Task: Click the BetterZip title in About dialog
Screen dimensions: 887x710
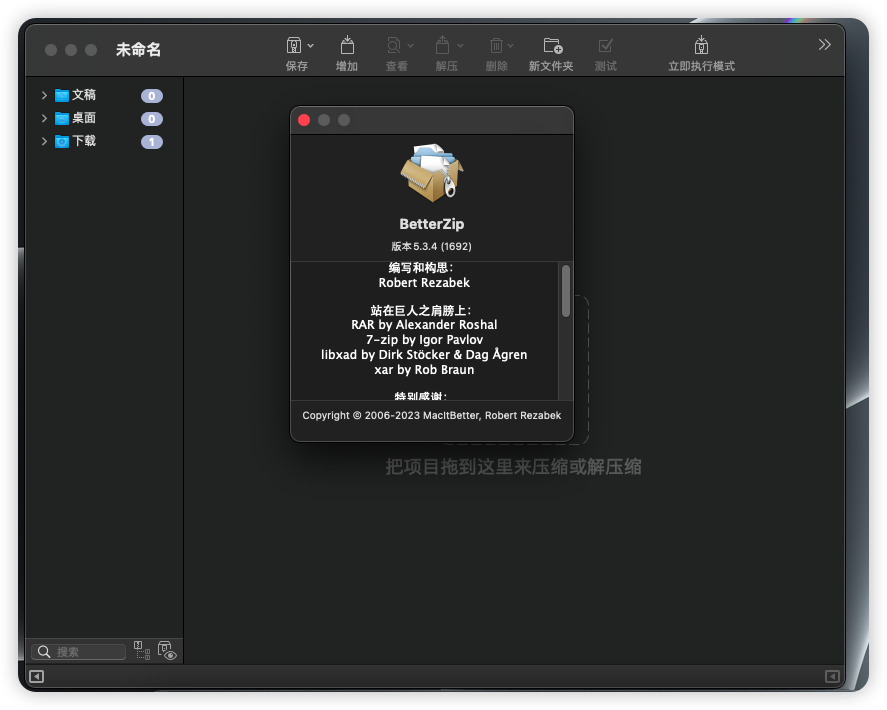Action: (432, 224)
